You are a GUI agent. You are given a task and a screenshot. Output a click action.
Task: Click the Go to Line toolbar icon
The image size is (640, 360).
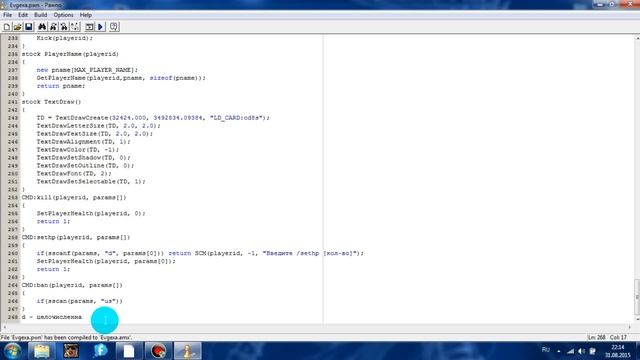pos(75,27)
